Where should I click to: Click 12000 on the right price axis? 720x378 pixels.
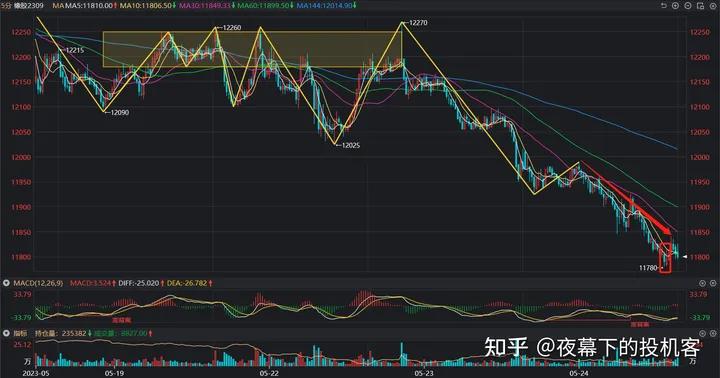[699, 157]
